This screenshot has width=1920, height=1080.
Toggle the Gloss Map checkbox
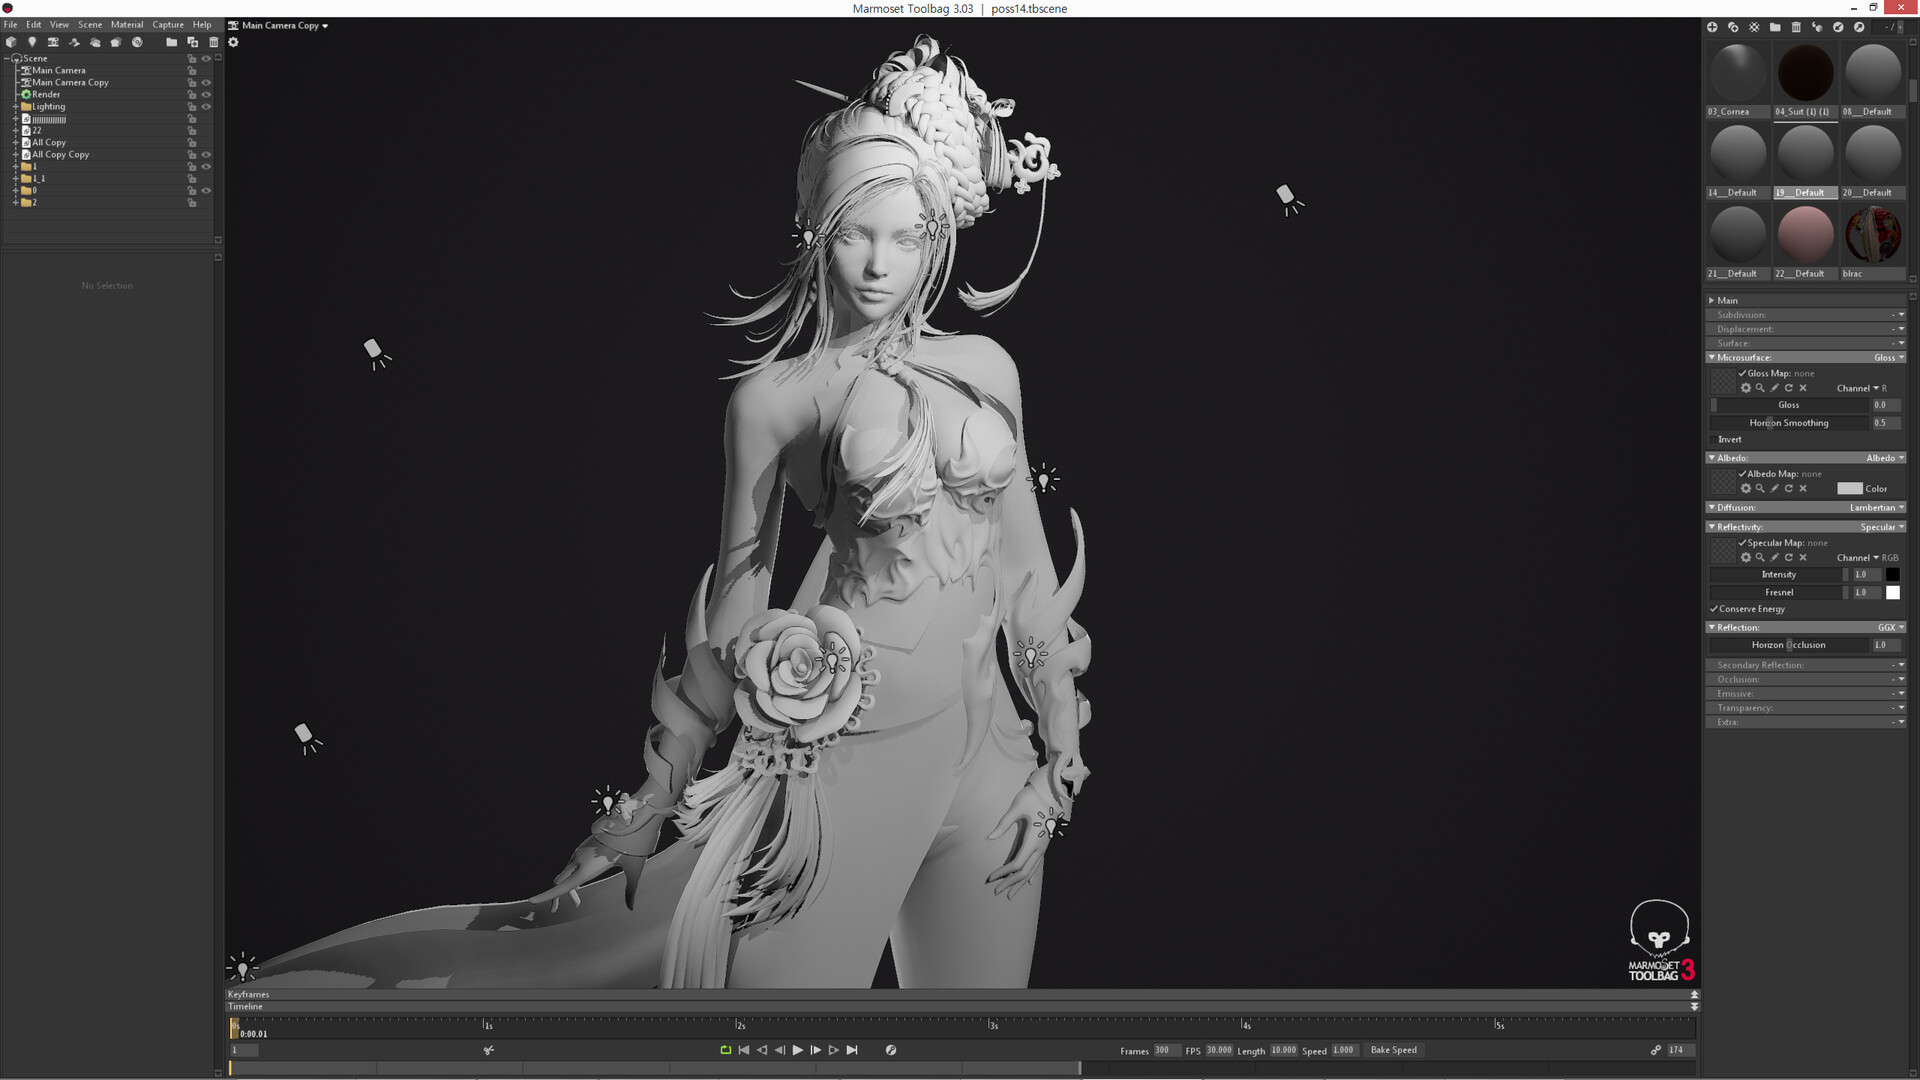1742,373
